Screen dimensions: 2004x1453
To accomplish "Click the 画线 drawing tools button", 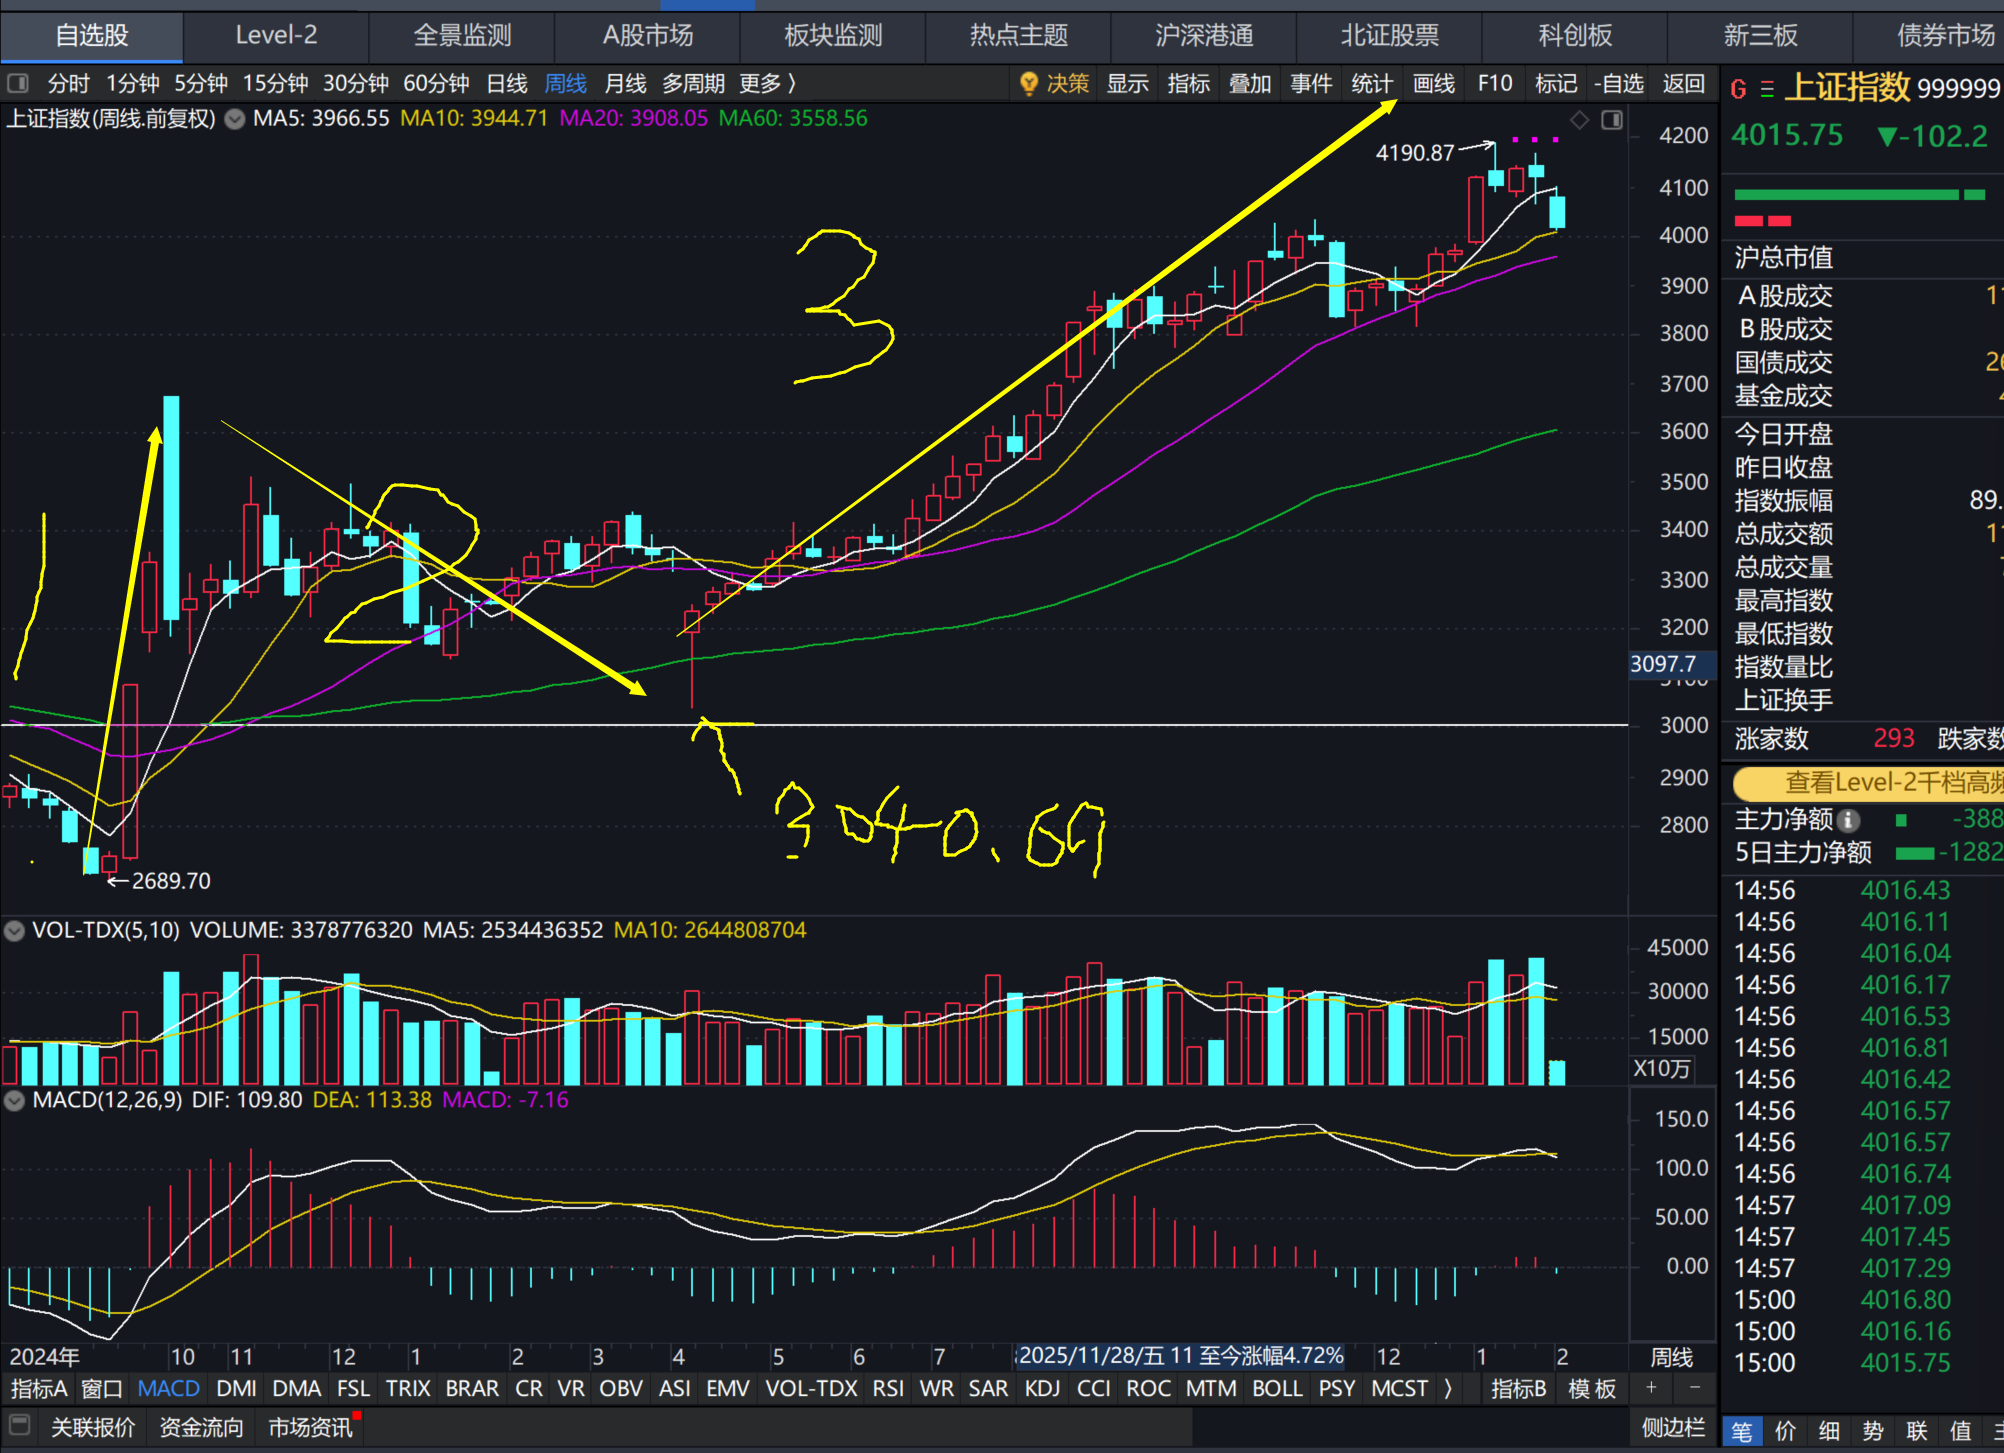I will (1433, 84).
